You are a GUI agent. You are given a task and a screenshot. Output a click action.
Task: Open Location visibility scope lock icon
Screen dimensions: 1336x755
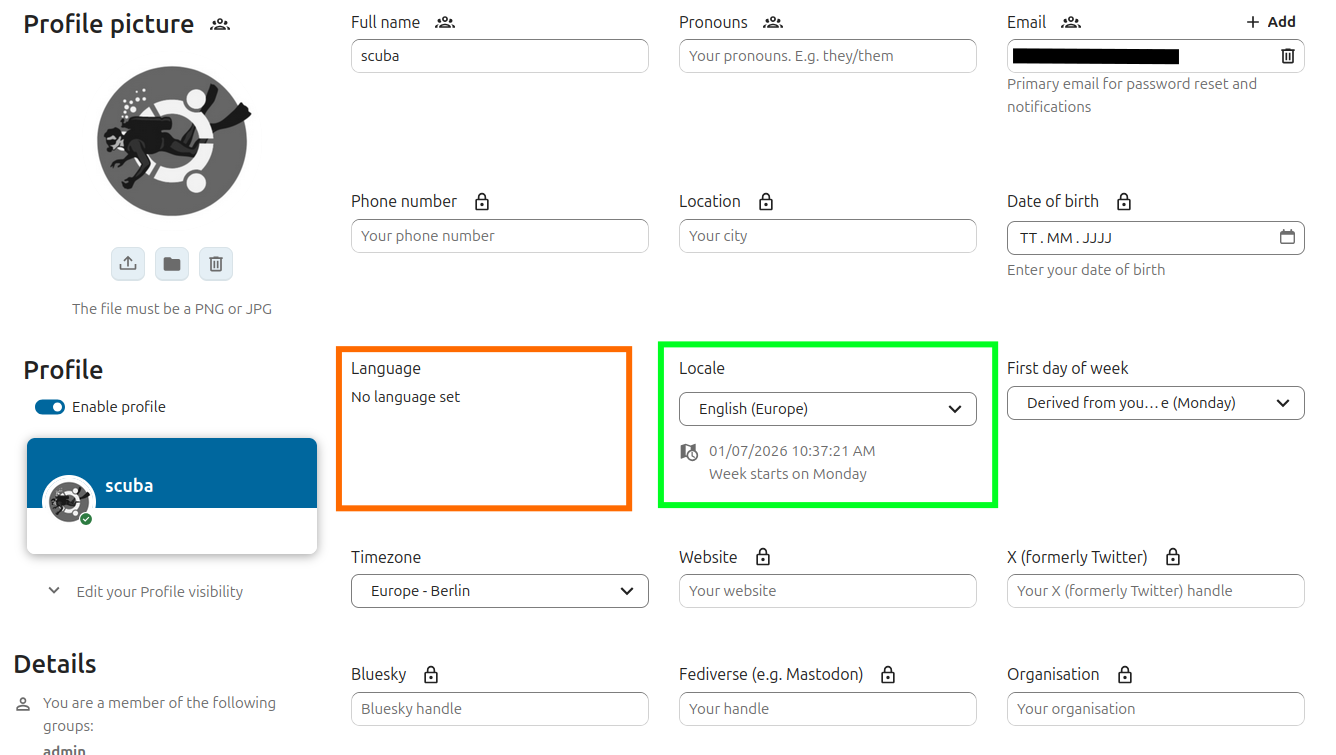coord(766,202)
